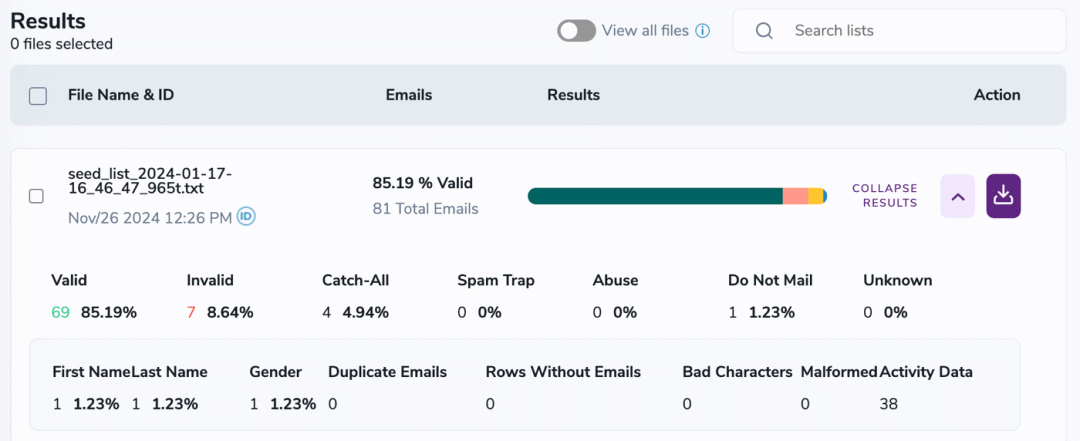Collapse results with the chevron-up button
This screenshot has height=441, width=1080.
(x=957, y=196)
